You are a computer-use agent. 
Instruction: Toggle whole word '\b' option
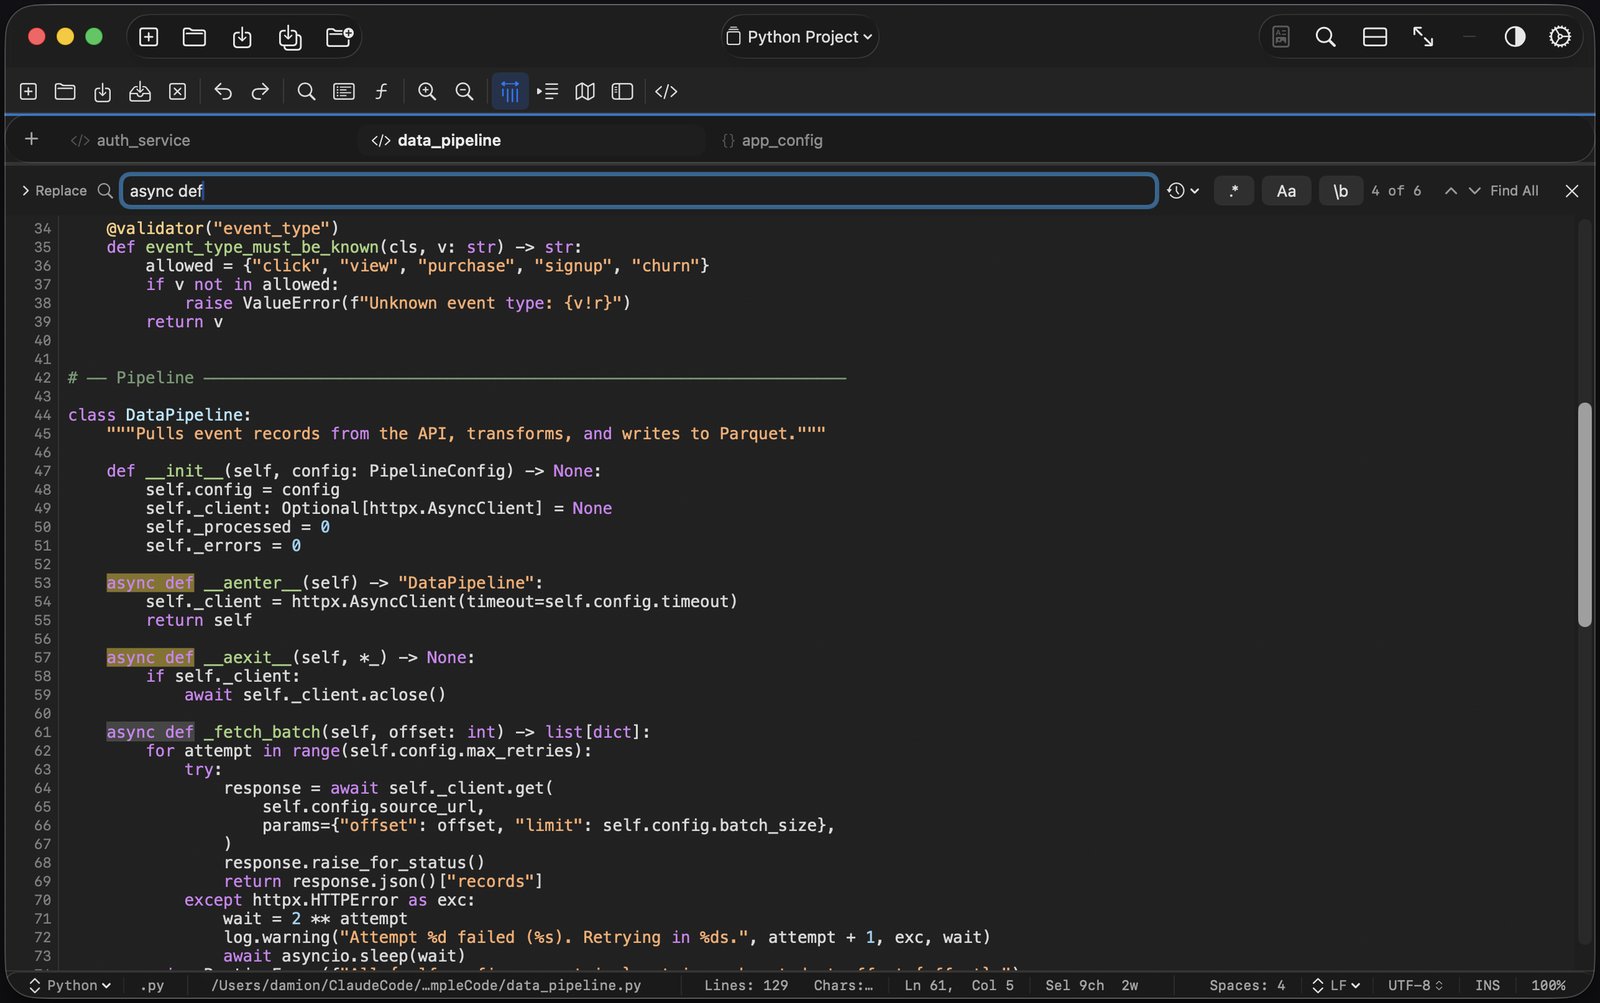coord(1341,191)
